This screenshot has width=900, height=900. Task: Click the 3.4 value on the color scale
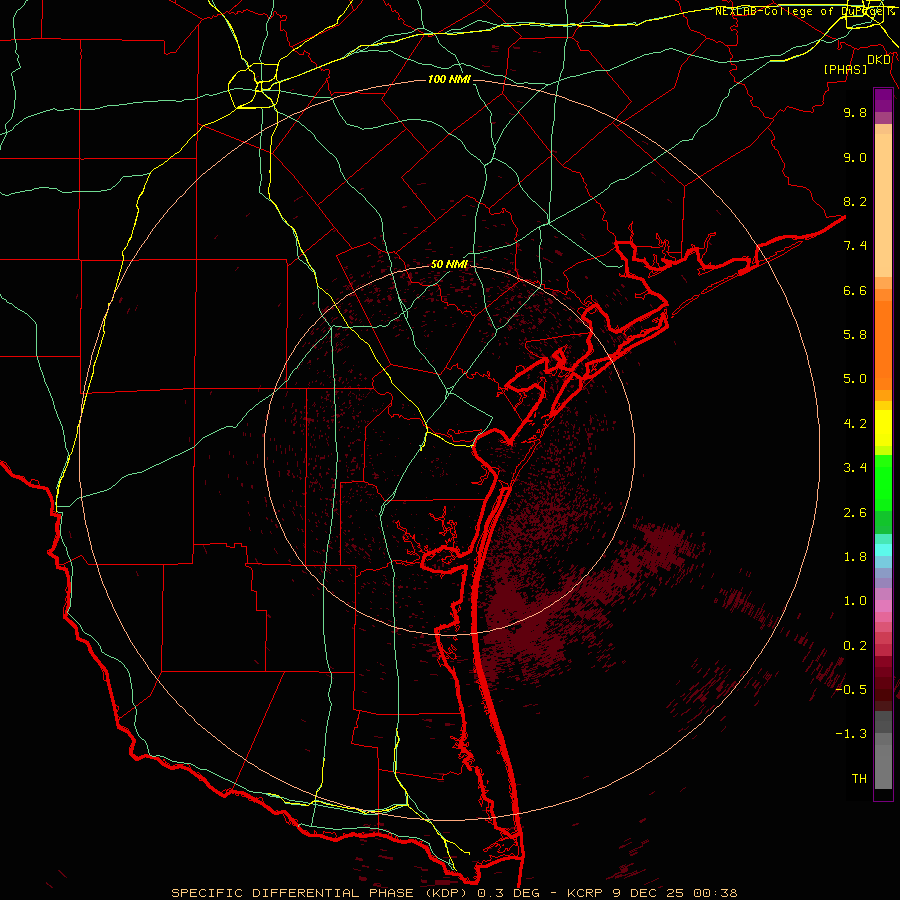[x=855, y=468]
